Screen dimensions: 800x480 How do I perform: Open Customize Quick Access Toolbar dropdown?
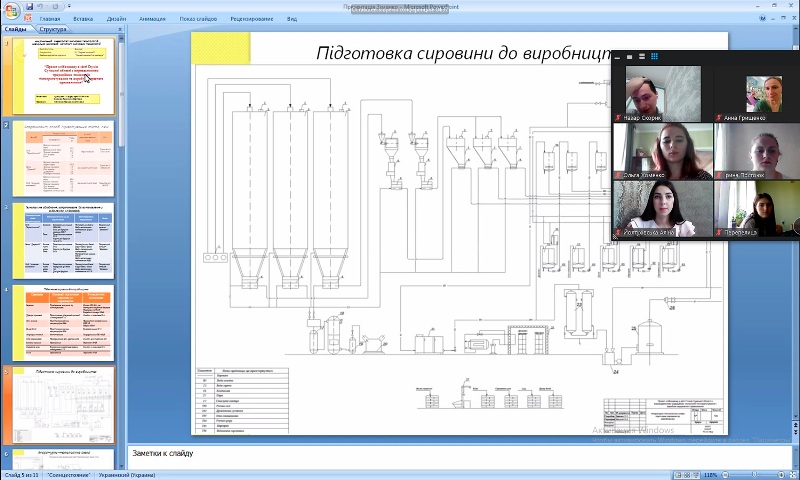click(69, 6)
